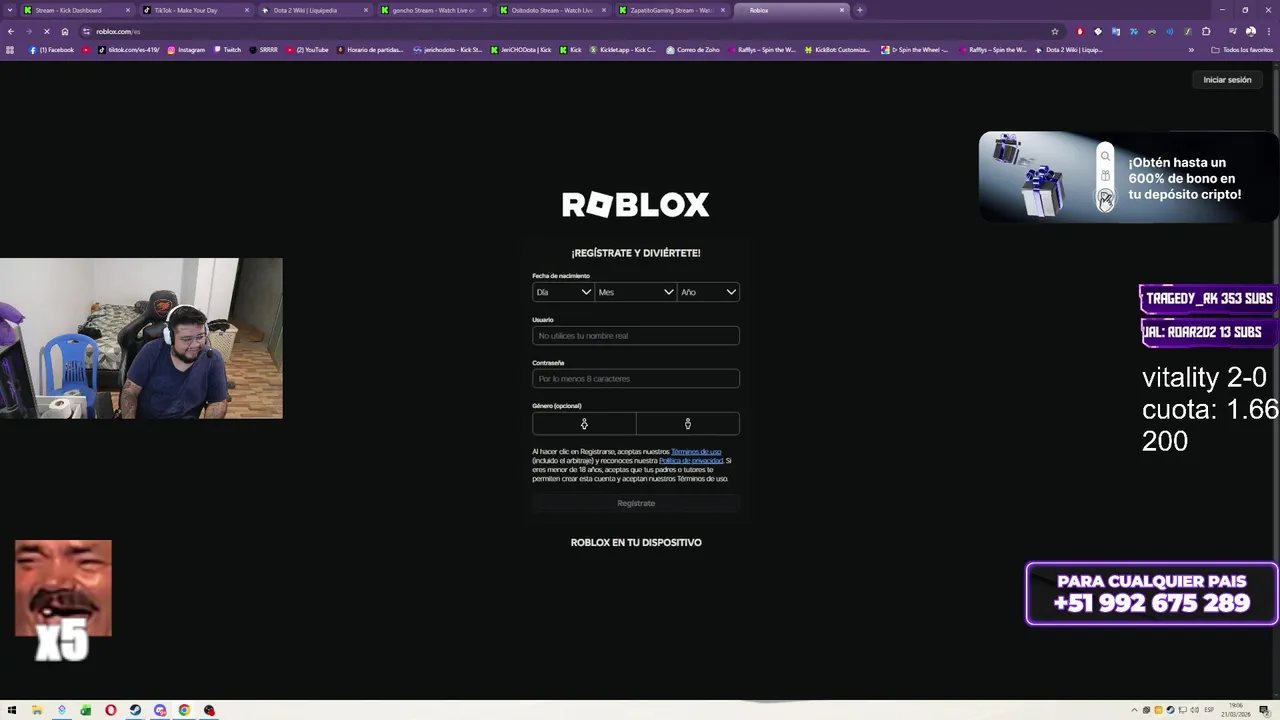The height and width of the screenshot is (720, 1280).
Task: Open a new tab with the plus button
Action: (x=860, y=10)
